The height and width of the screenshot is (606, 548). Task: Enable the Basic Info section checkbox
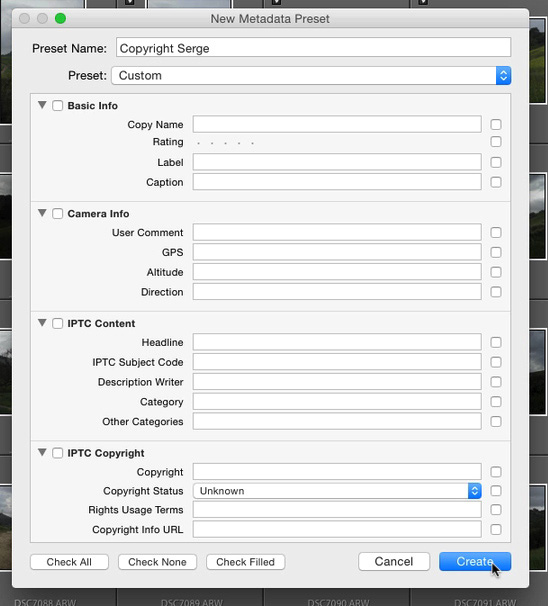pos(58,106)
